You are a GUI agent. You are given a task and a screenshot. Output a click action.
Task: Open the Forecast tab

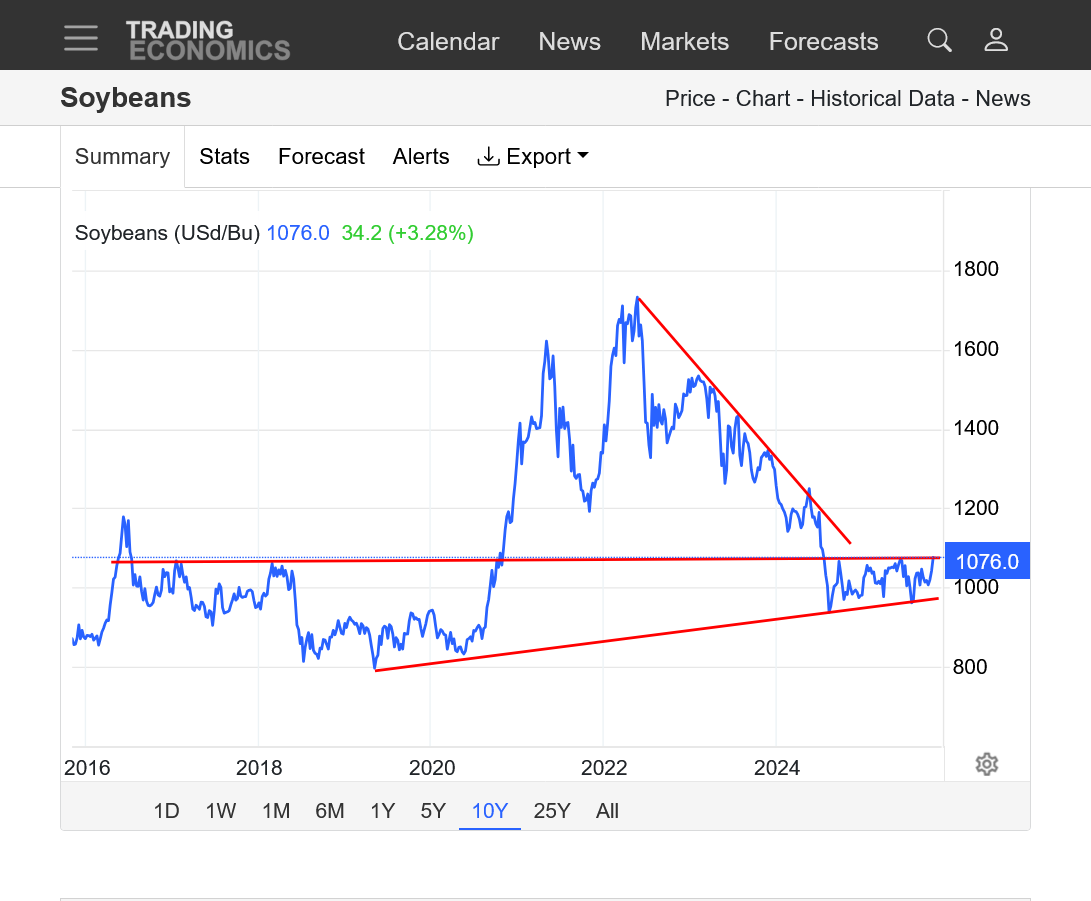pyautogui.click(x=321, y=157)
